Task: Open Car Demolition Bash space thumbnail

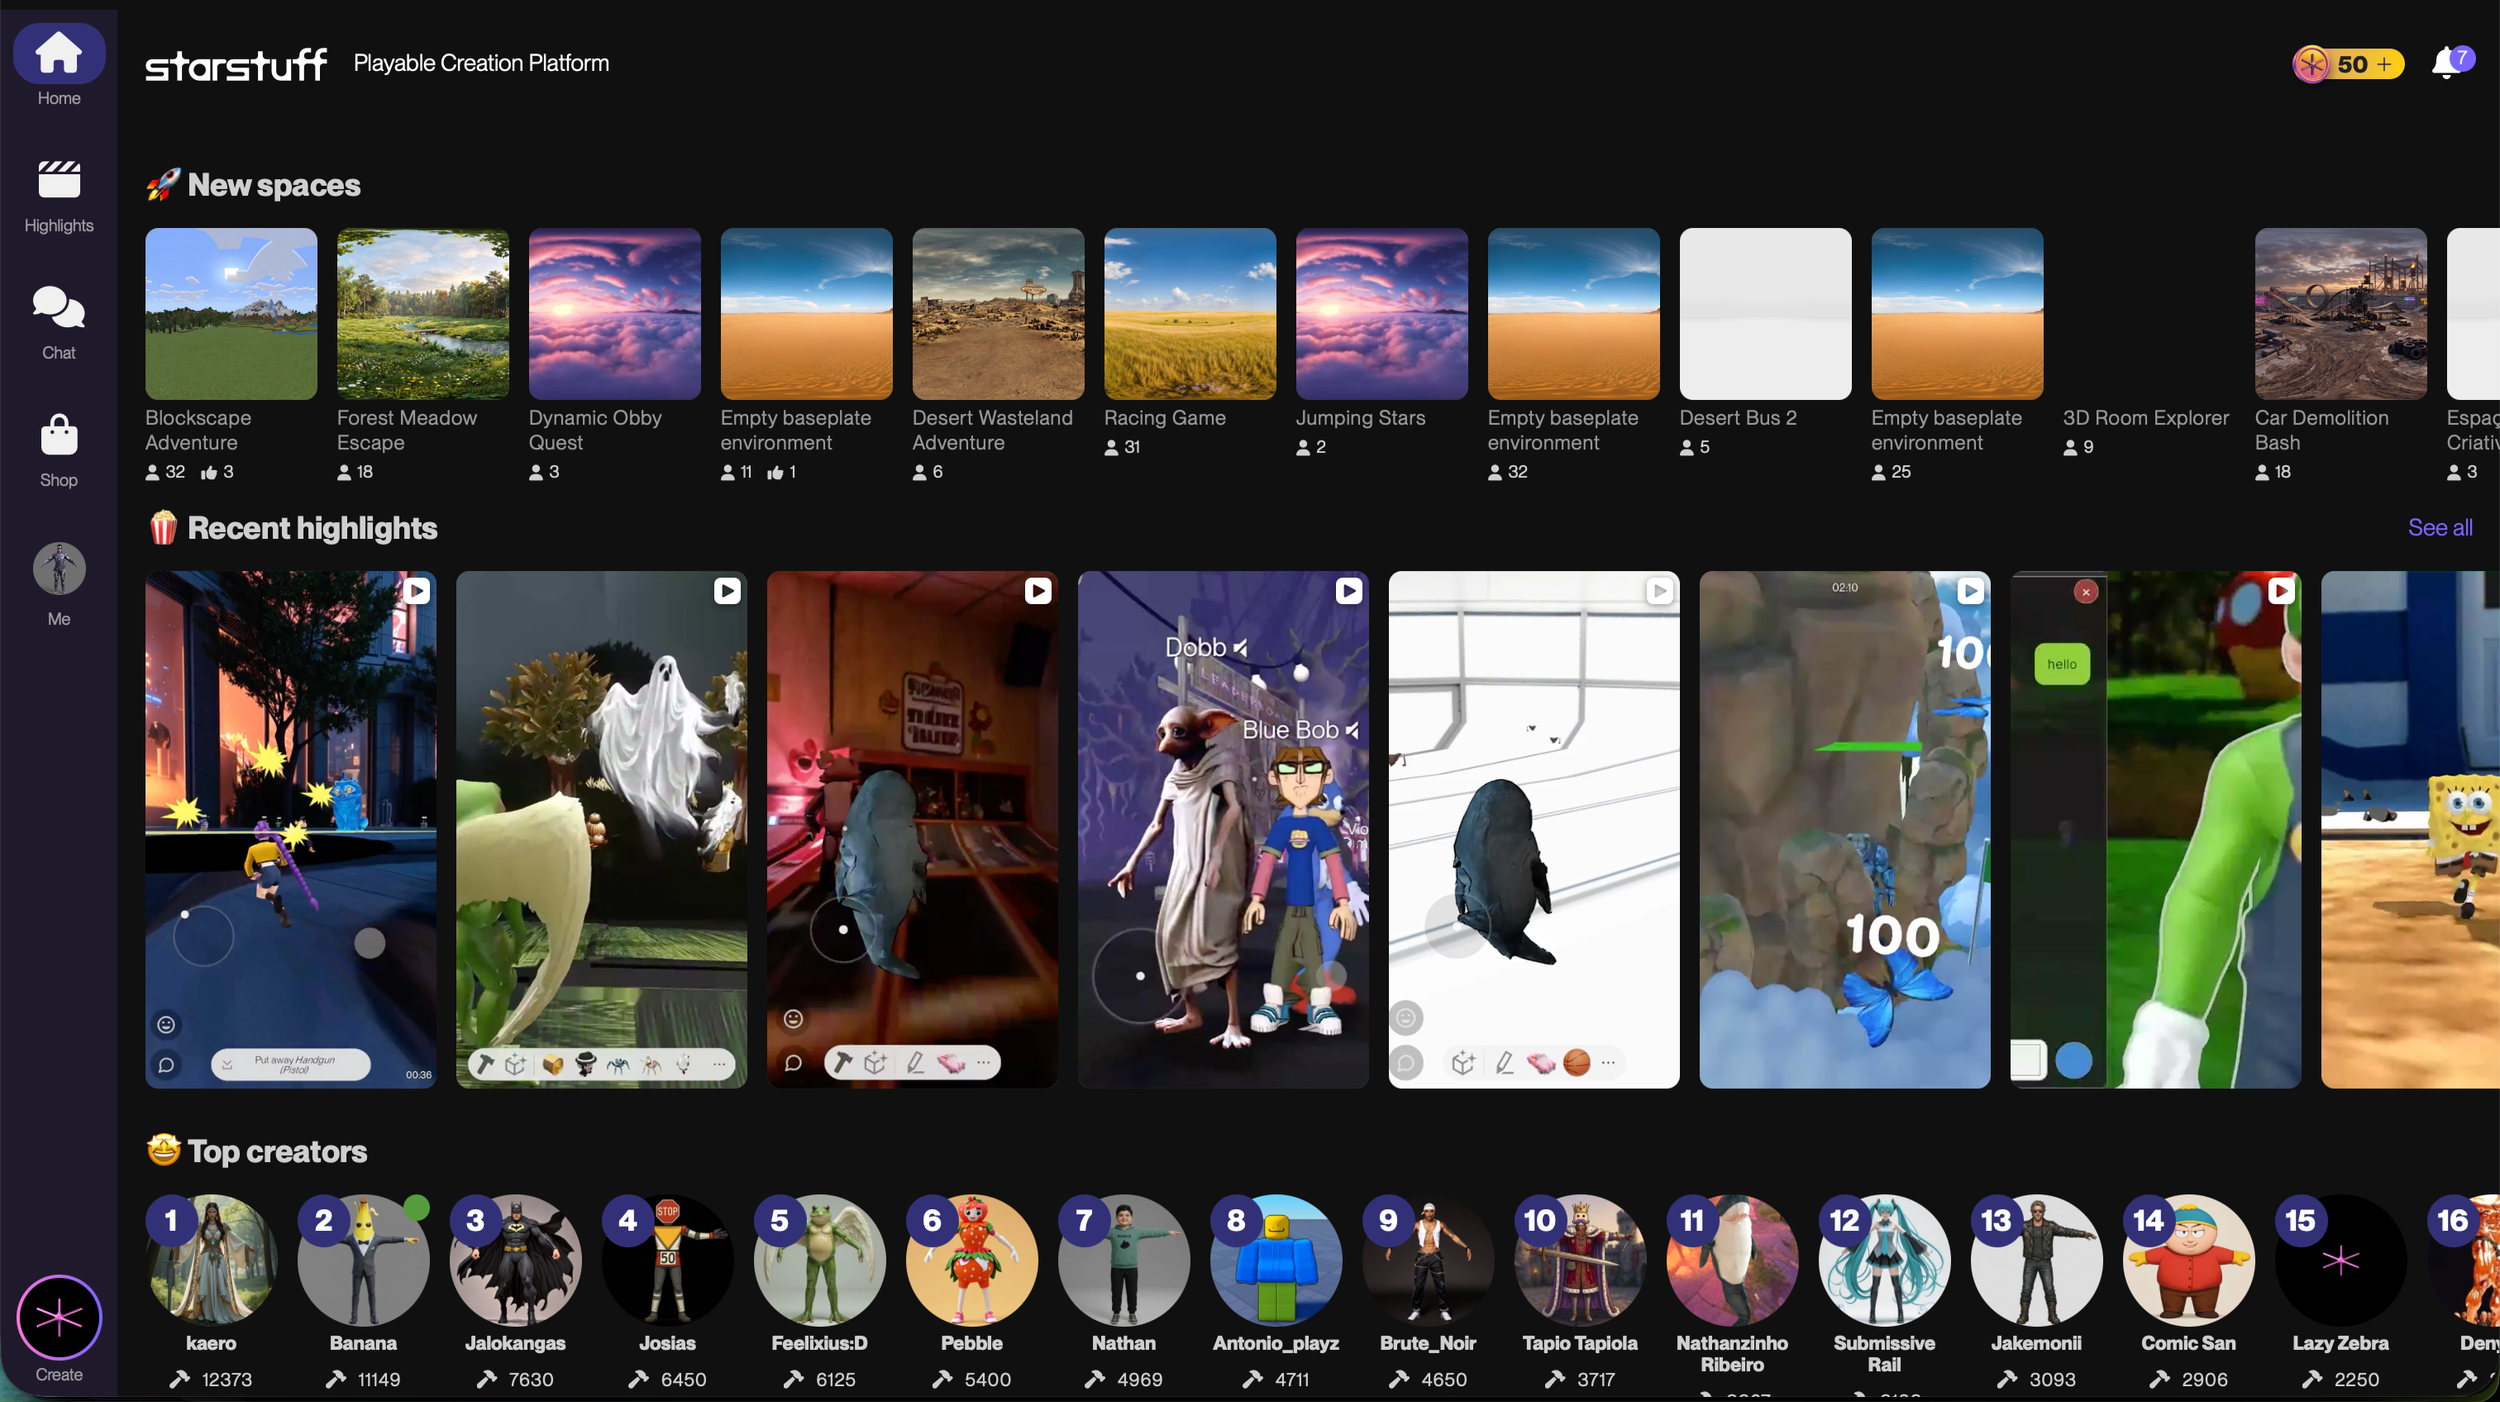Action: click(2340, 314)
